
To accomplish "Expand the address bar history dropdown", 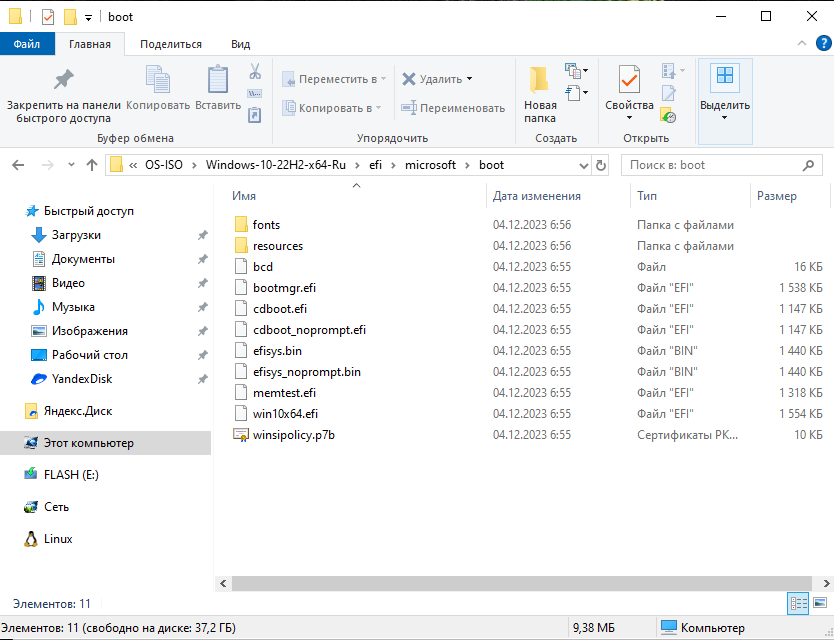I will coord(584,165).
